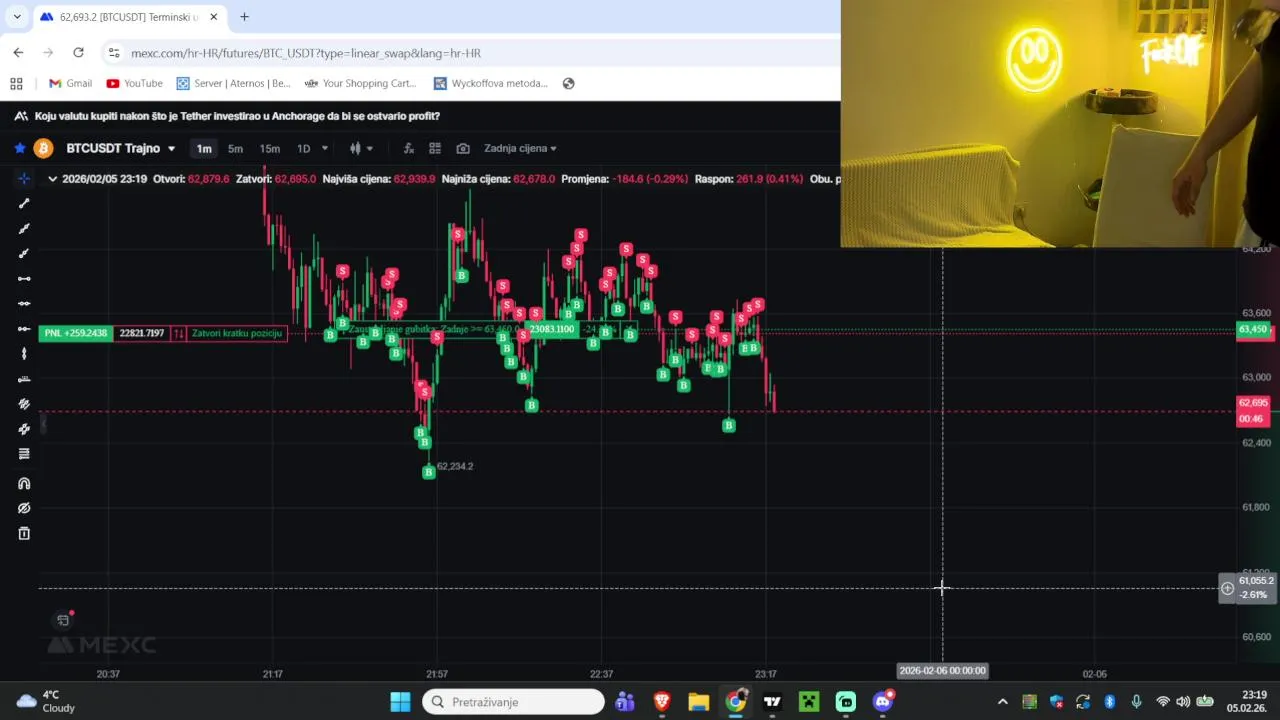Open Chrome tab search dropdown
1280x720 pixels.
pyautogui.click(x=17, y=17)
